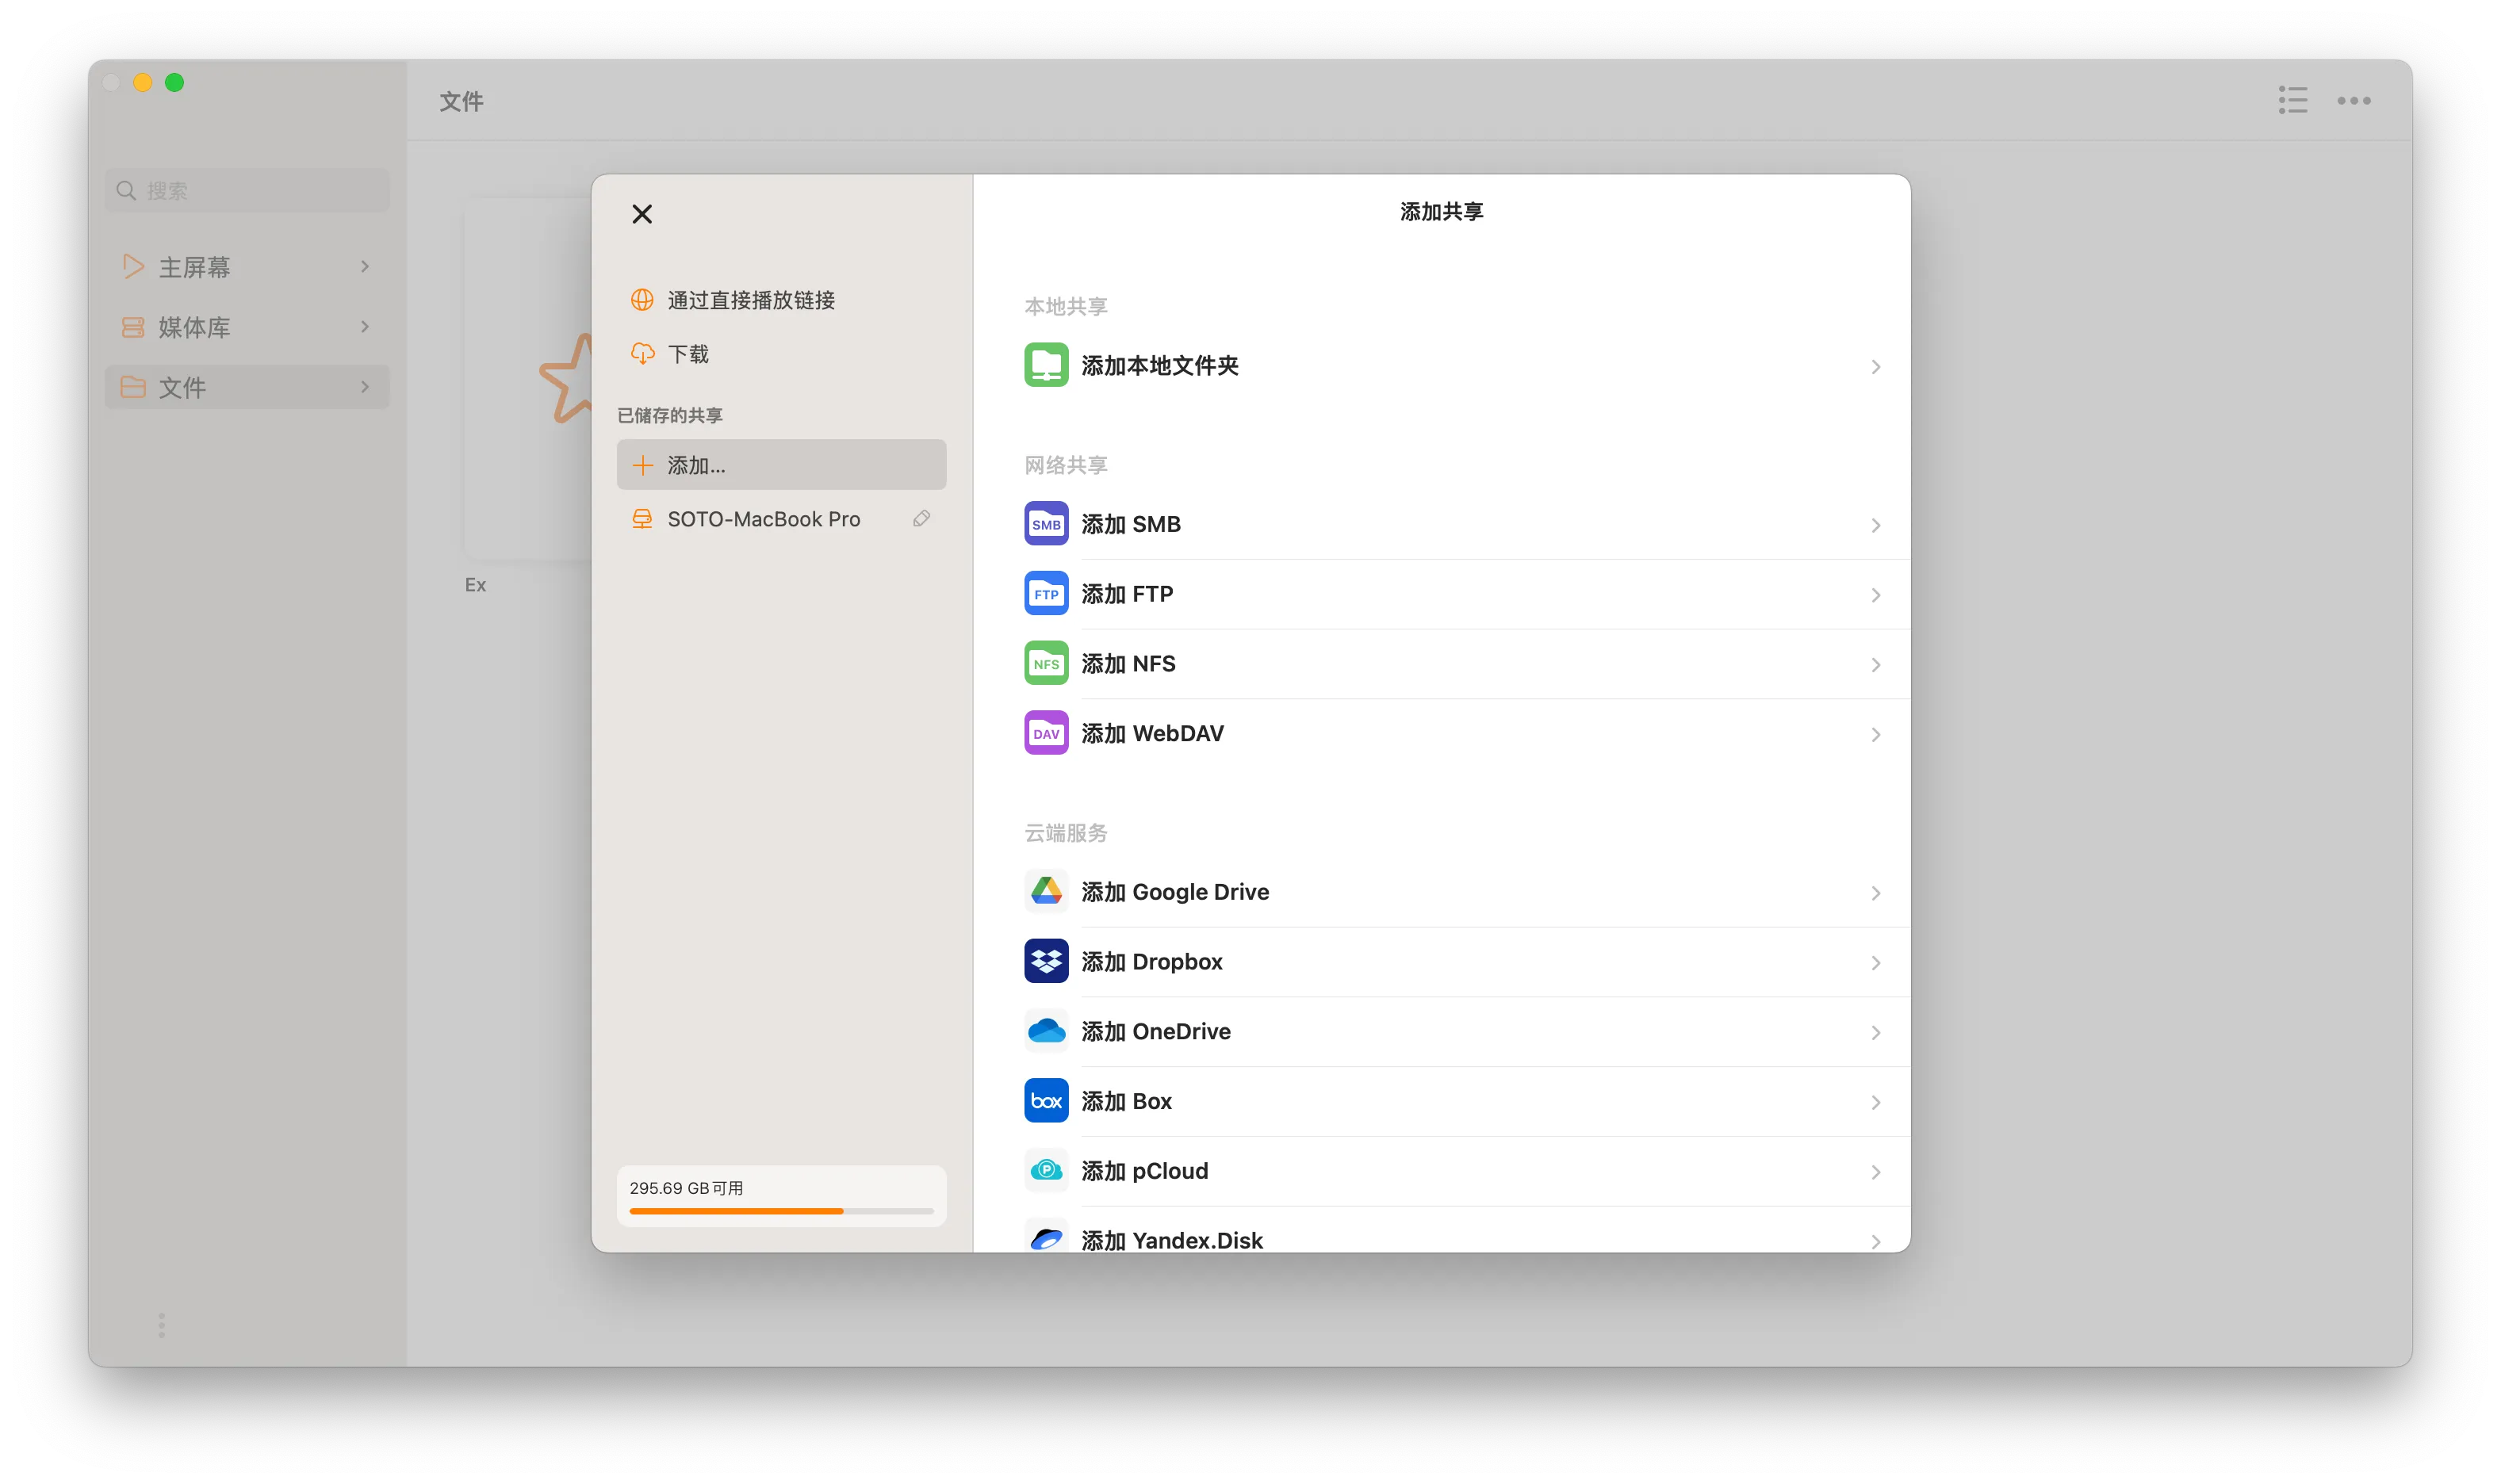Choose 添加 Dropbox option

pos(1466,961)
